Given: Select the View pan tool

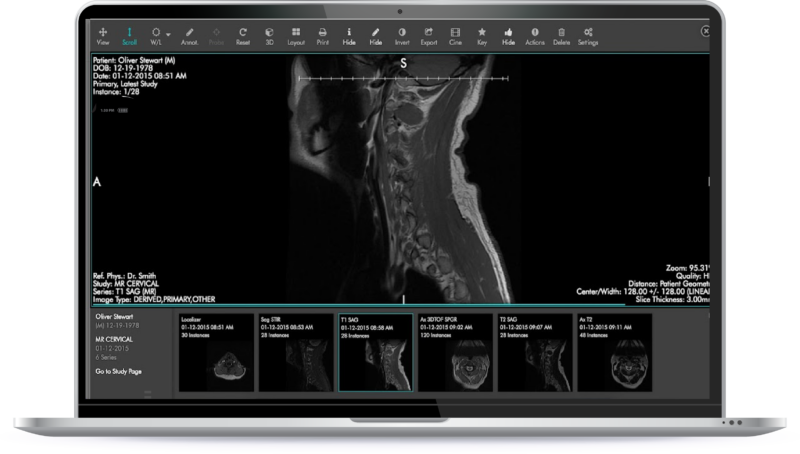Looking at the screenshot, I should [103, 36].
